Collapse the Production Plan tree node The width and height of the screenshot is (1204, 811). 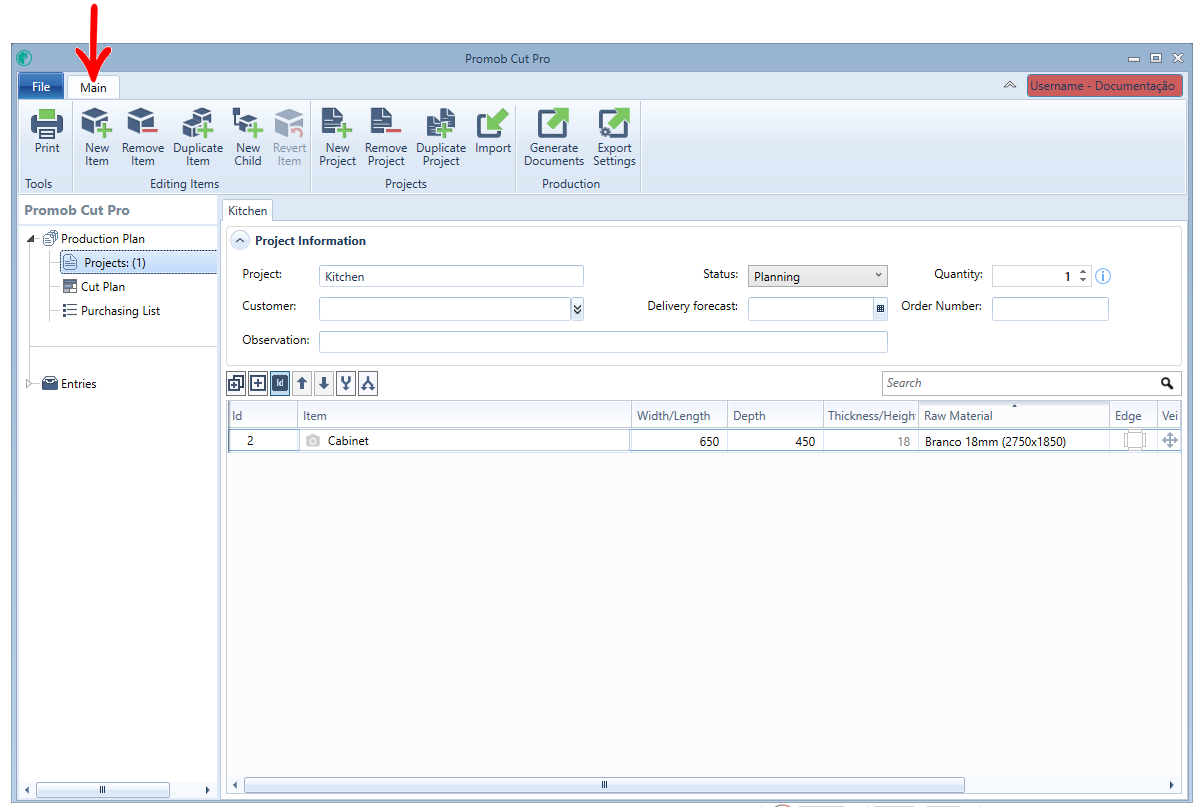coord(32,239)
